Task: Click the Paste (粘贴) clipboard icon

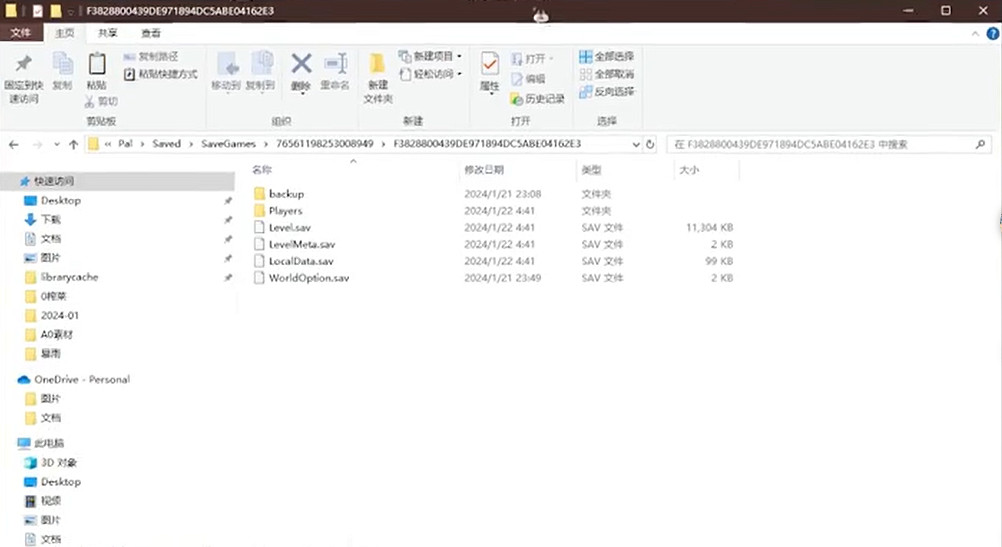Action: click(x=96, y=64)
